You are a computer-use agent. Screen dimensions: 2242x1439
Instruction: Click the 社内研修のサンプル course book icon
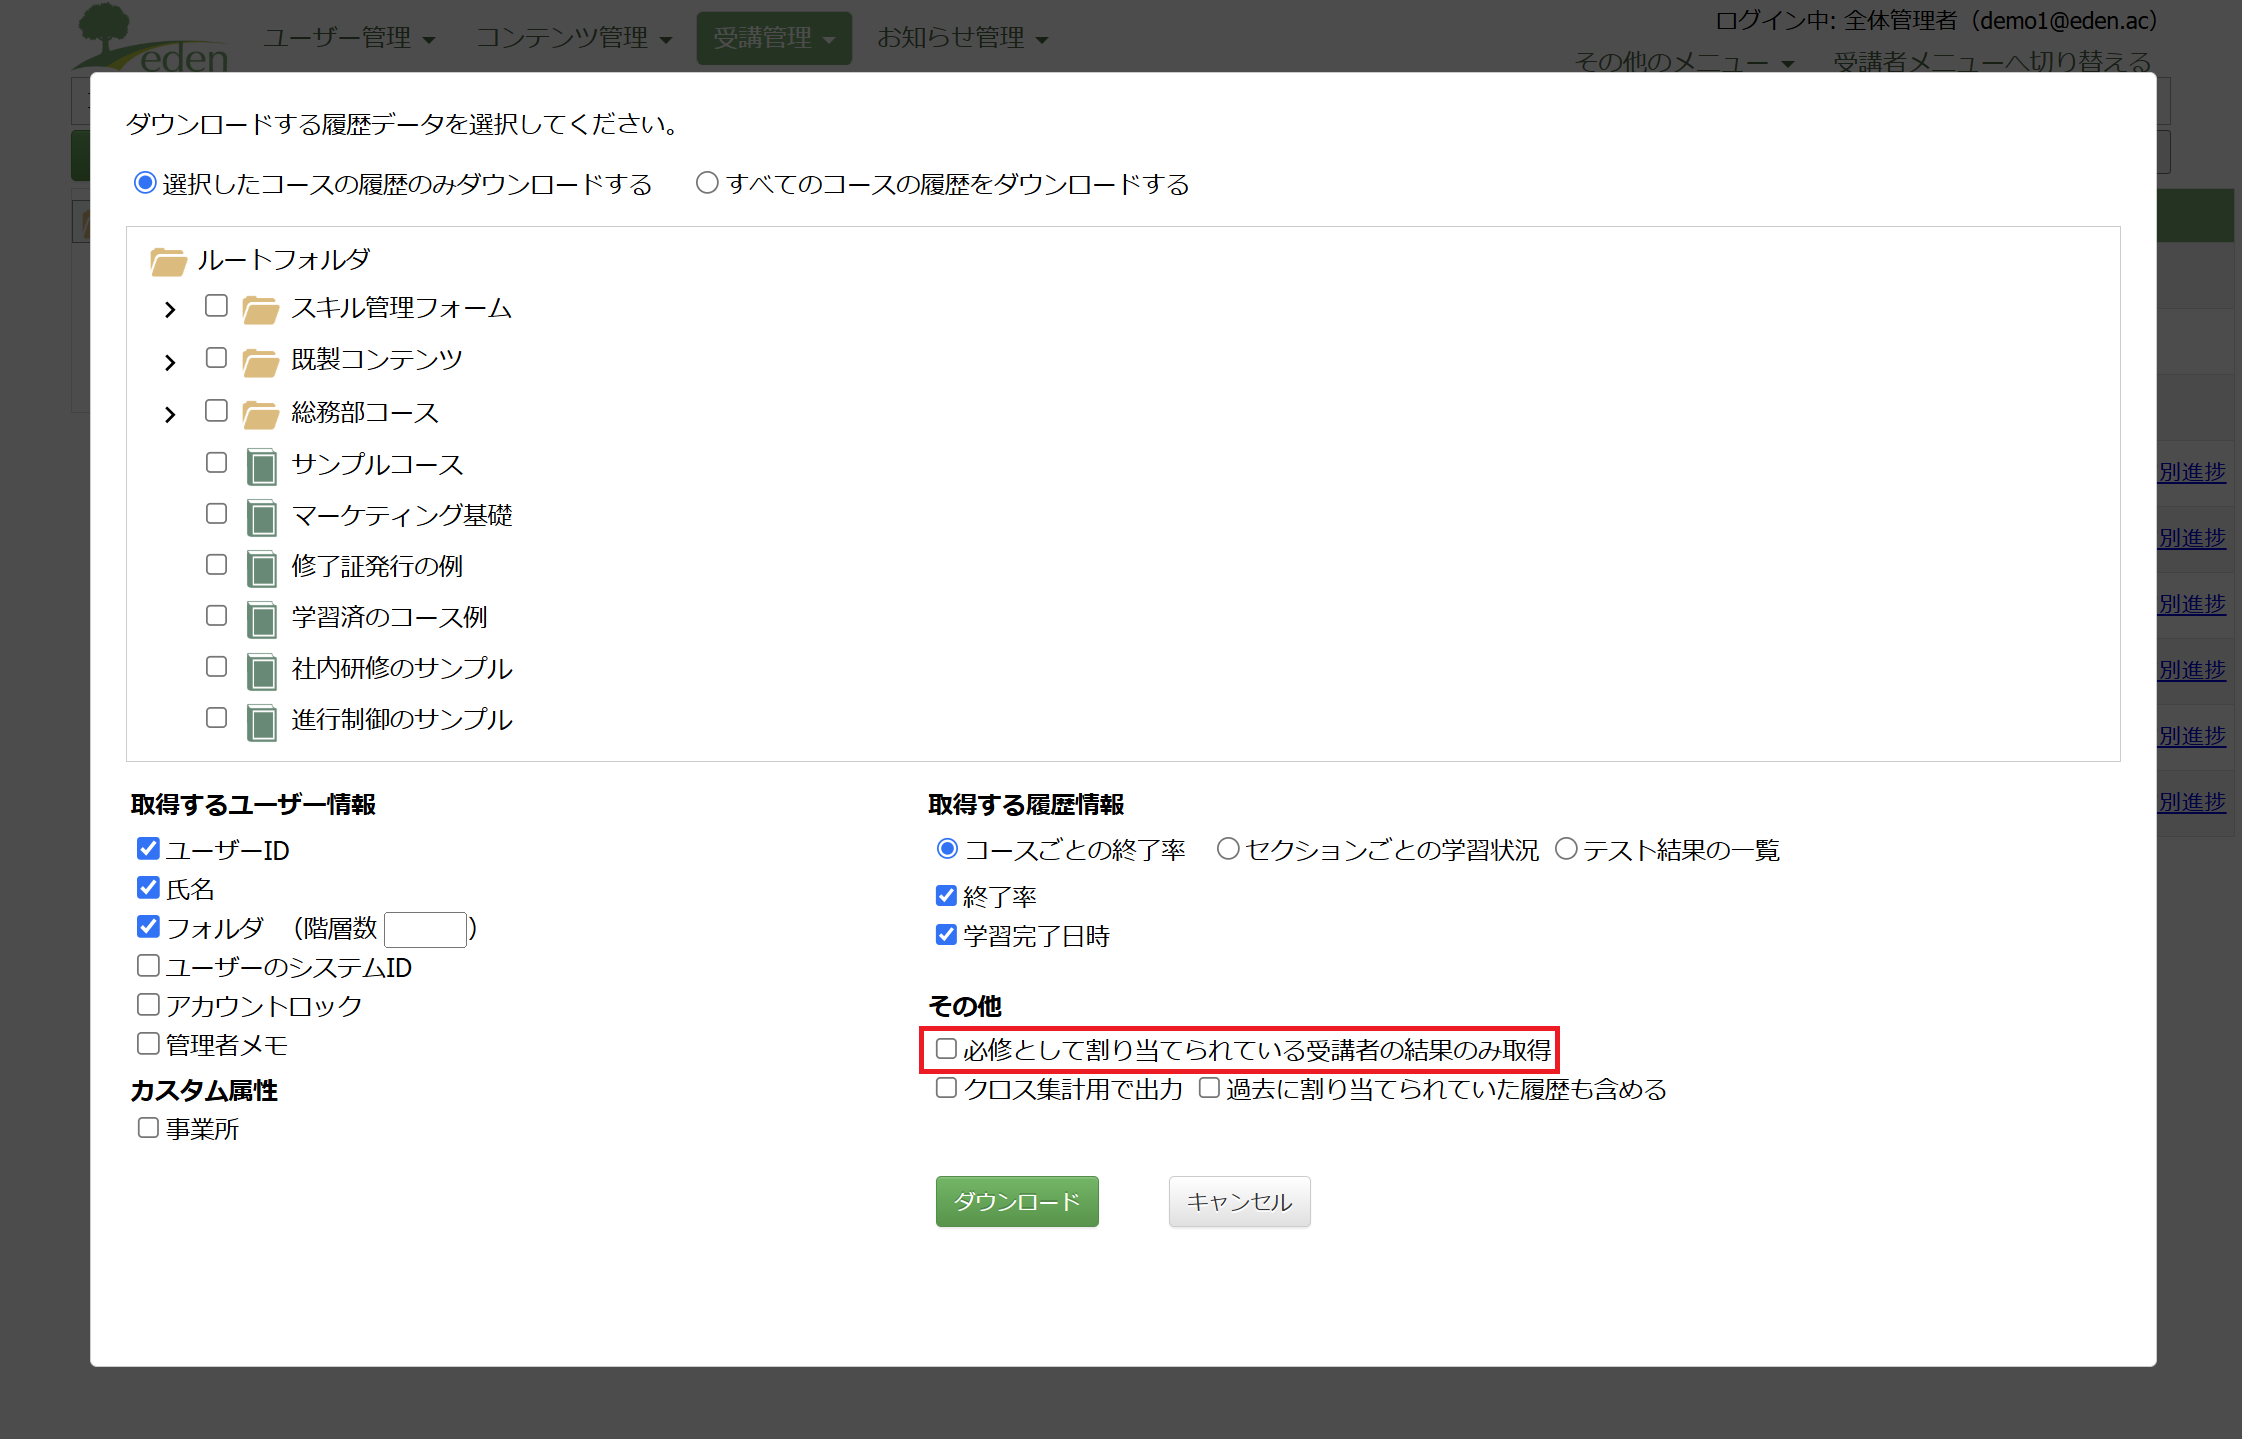coord(261,670)
